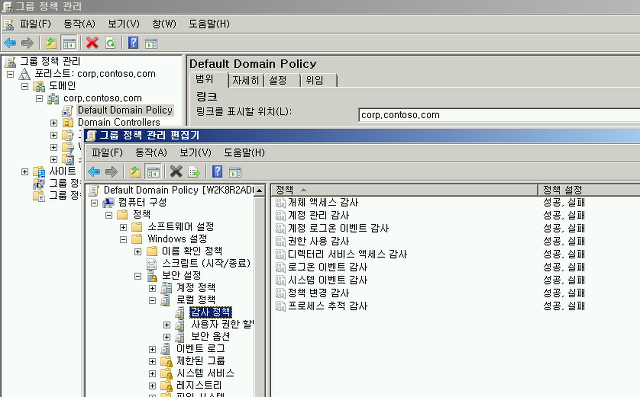Image resolution: width=640 pixels, height=397 pixels.
Task: Click Delete X icon in editor toolbar
Action: (x=176, y=172)
